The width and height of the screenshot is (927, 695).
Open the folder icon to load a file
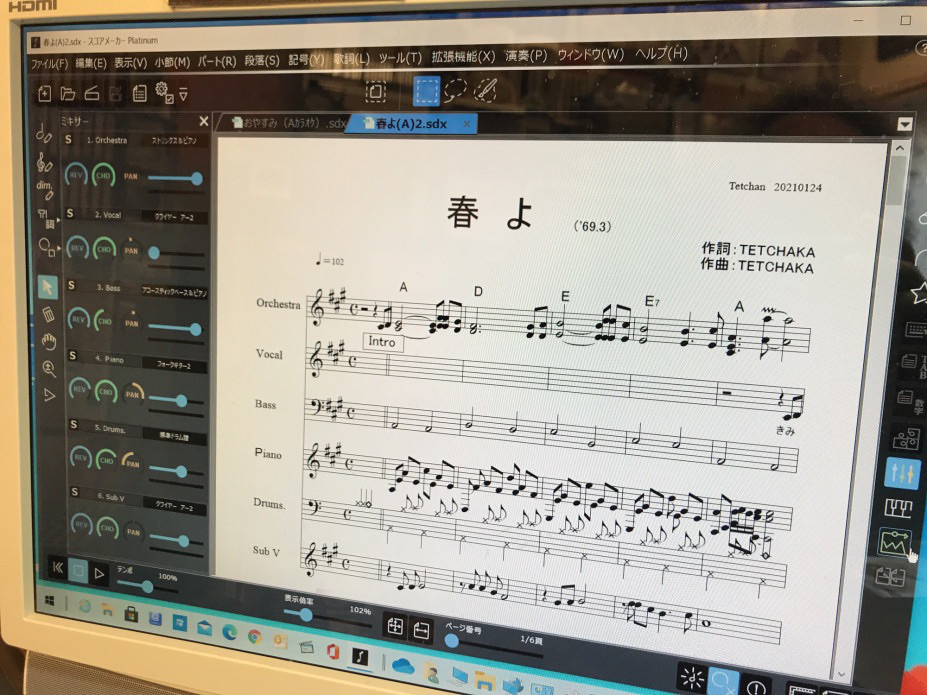tap(67, 93)
